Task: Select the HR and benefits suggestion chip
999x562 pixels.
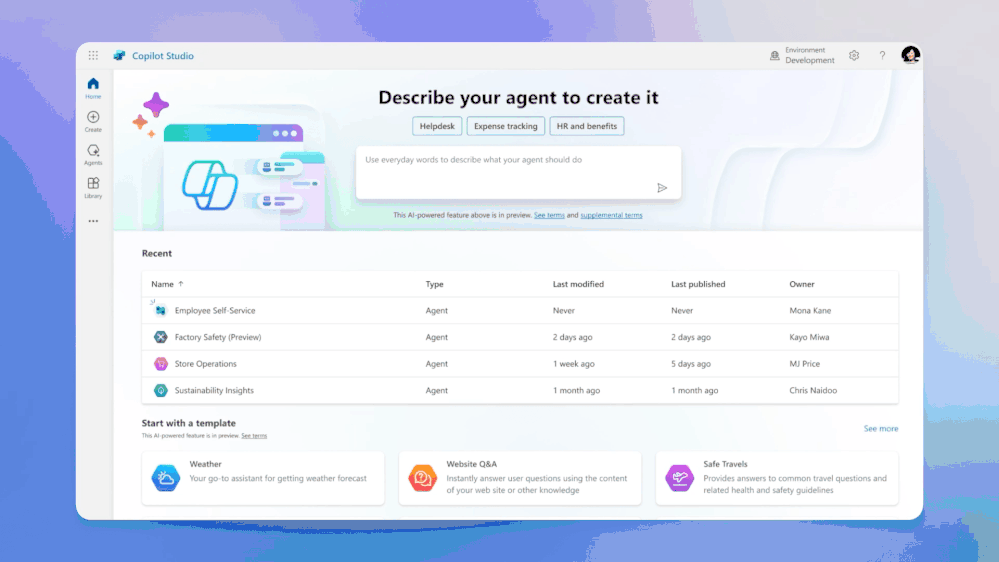Action: (x=587, y=126)
